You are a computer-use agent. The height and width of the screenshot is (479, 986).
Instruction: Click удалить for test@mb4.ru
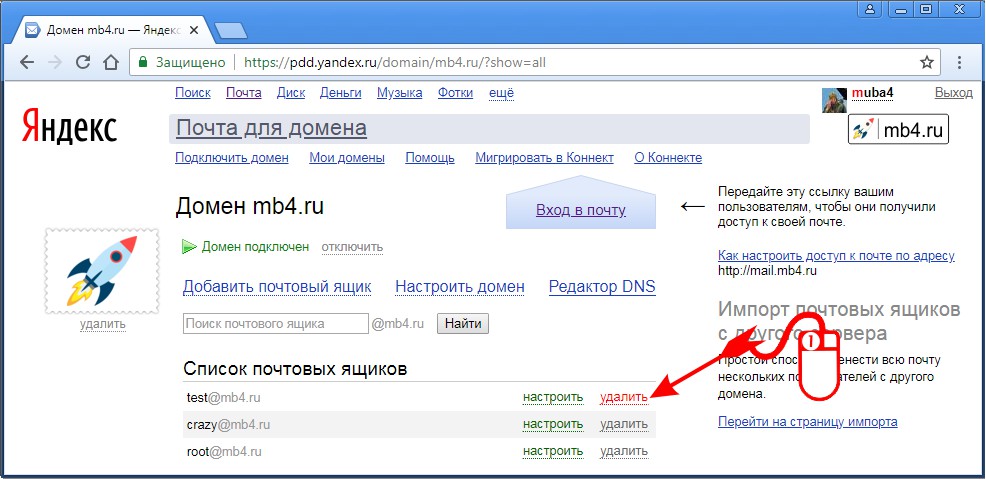(624, 397)
